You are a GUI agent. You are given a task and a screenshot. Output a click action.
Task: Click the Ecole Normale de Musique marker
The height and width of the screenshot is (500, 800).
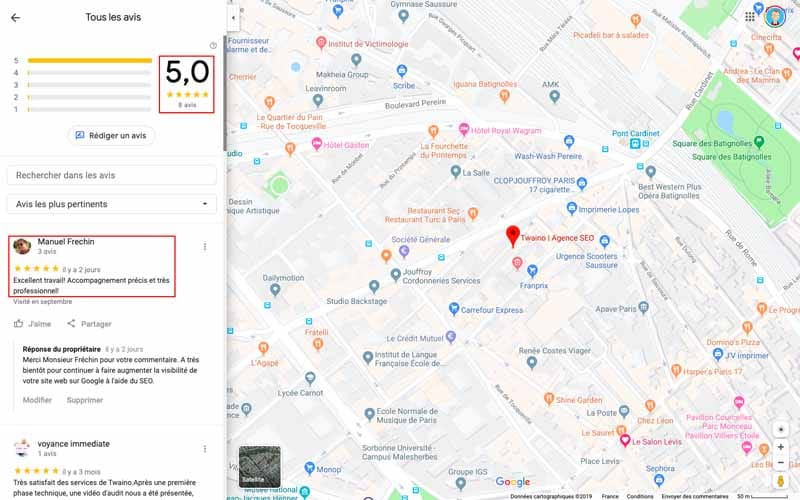369,414
